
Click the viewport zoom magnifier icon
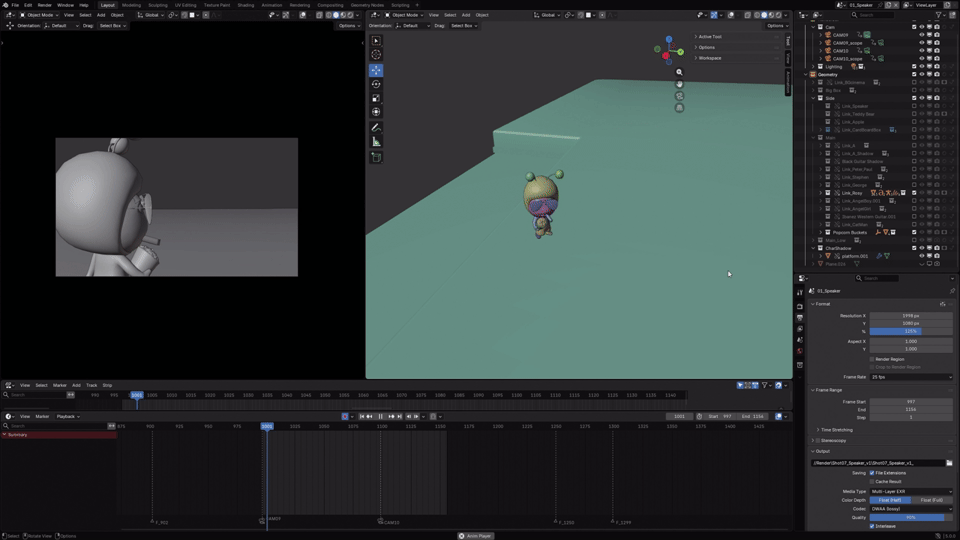click(679, 72)
